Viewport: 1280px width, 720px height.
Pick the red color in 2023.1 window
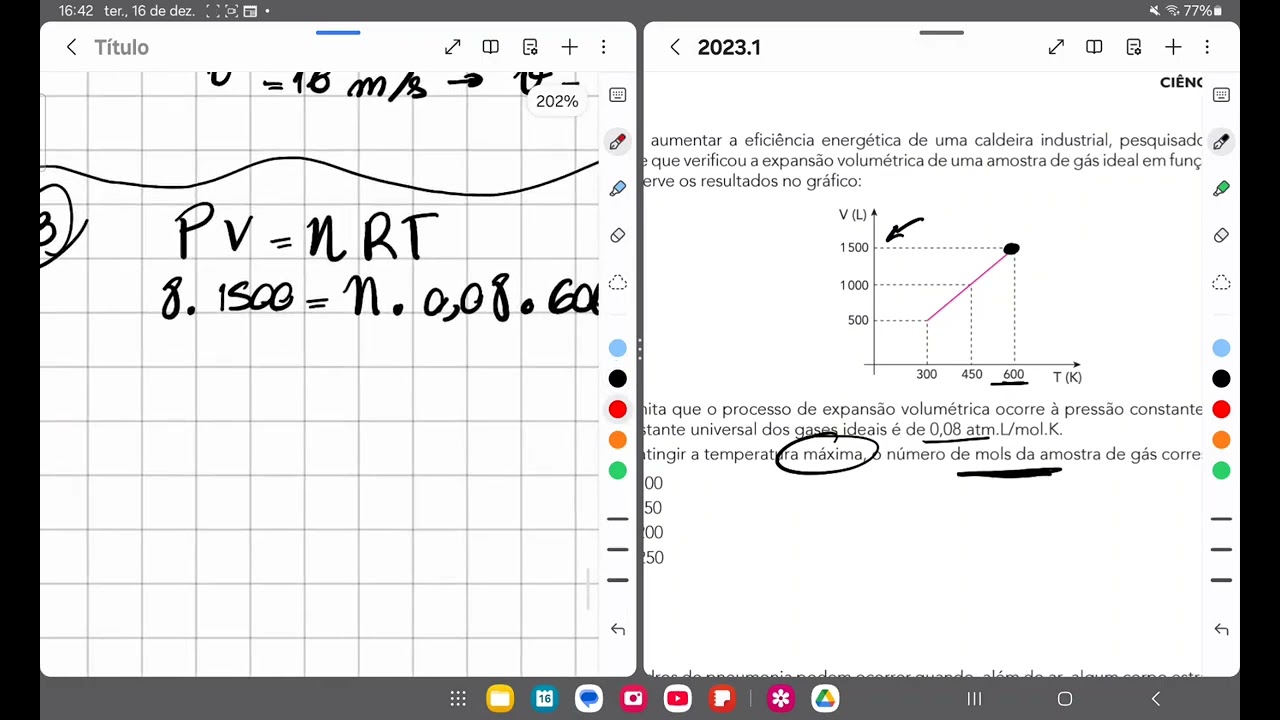[1221, 409]
